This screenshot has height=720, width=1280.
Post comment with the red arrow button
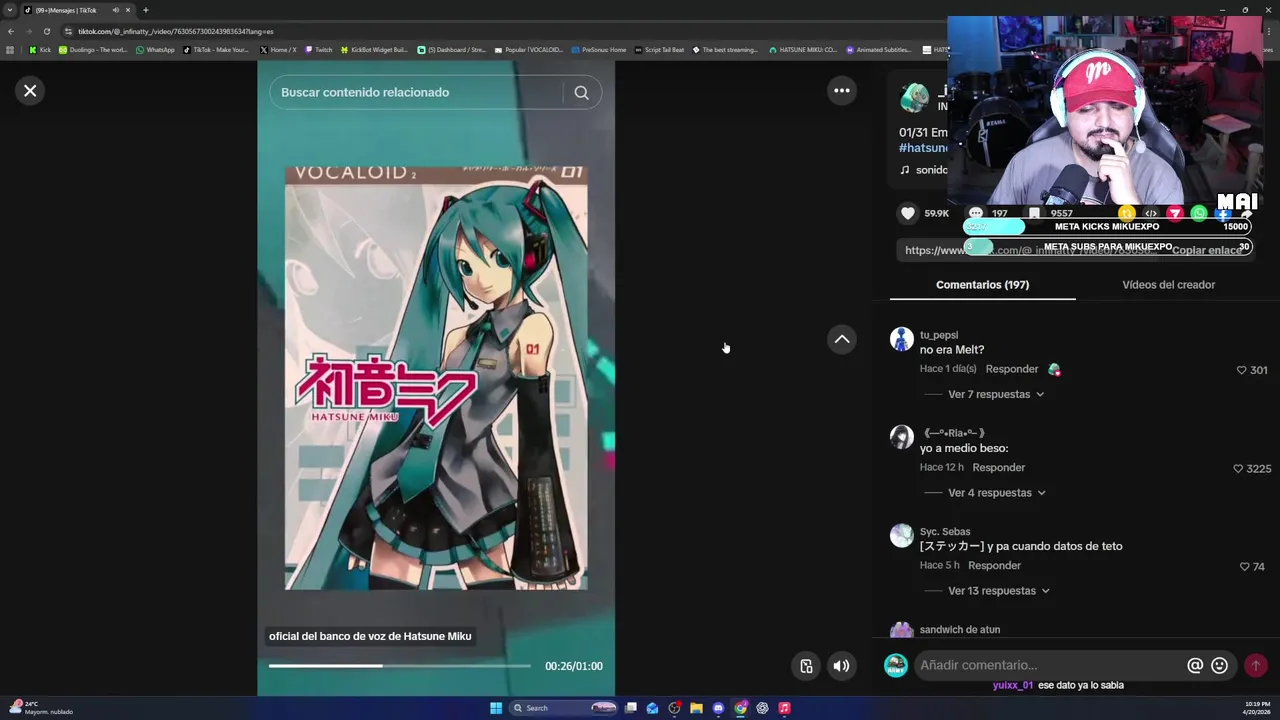click(1256, 665)
